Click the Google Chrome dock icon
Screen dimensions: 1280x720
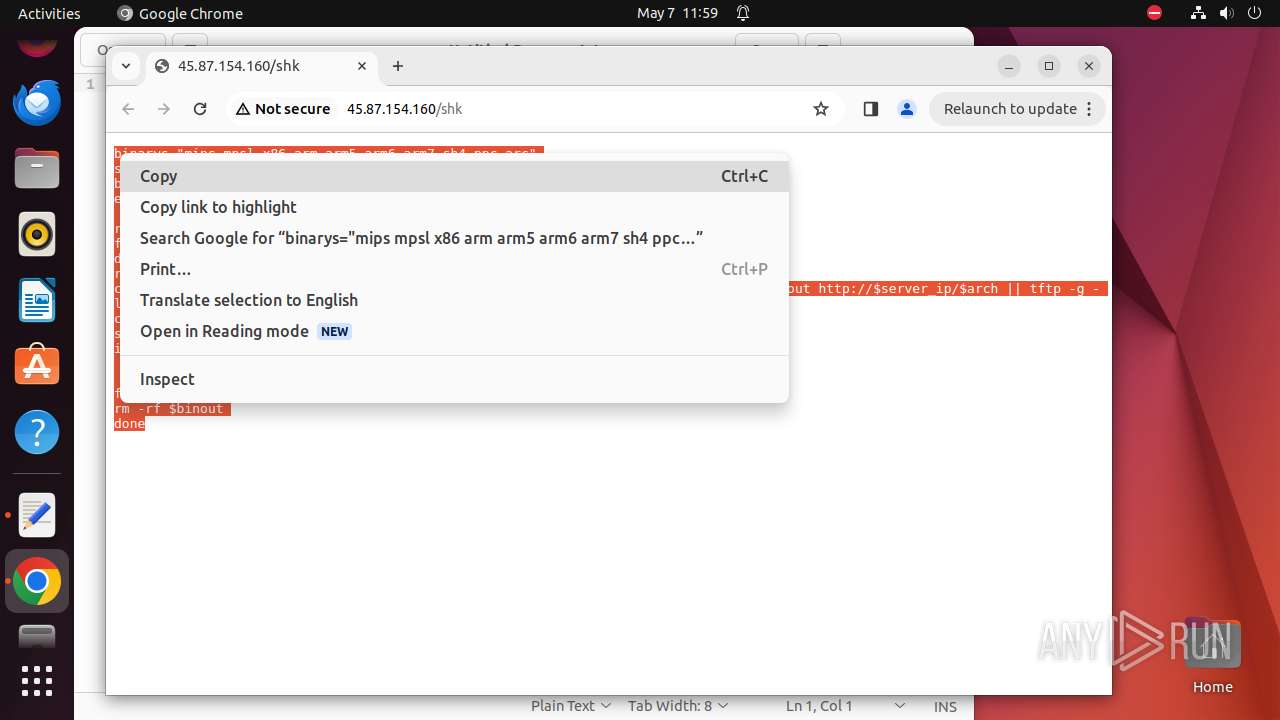pos(37,581)
